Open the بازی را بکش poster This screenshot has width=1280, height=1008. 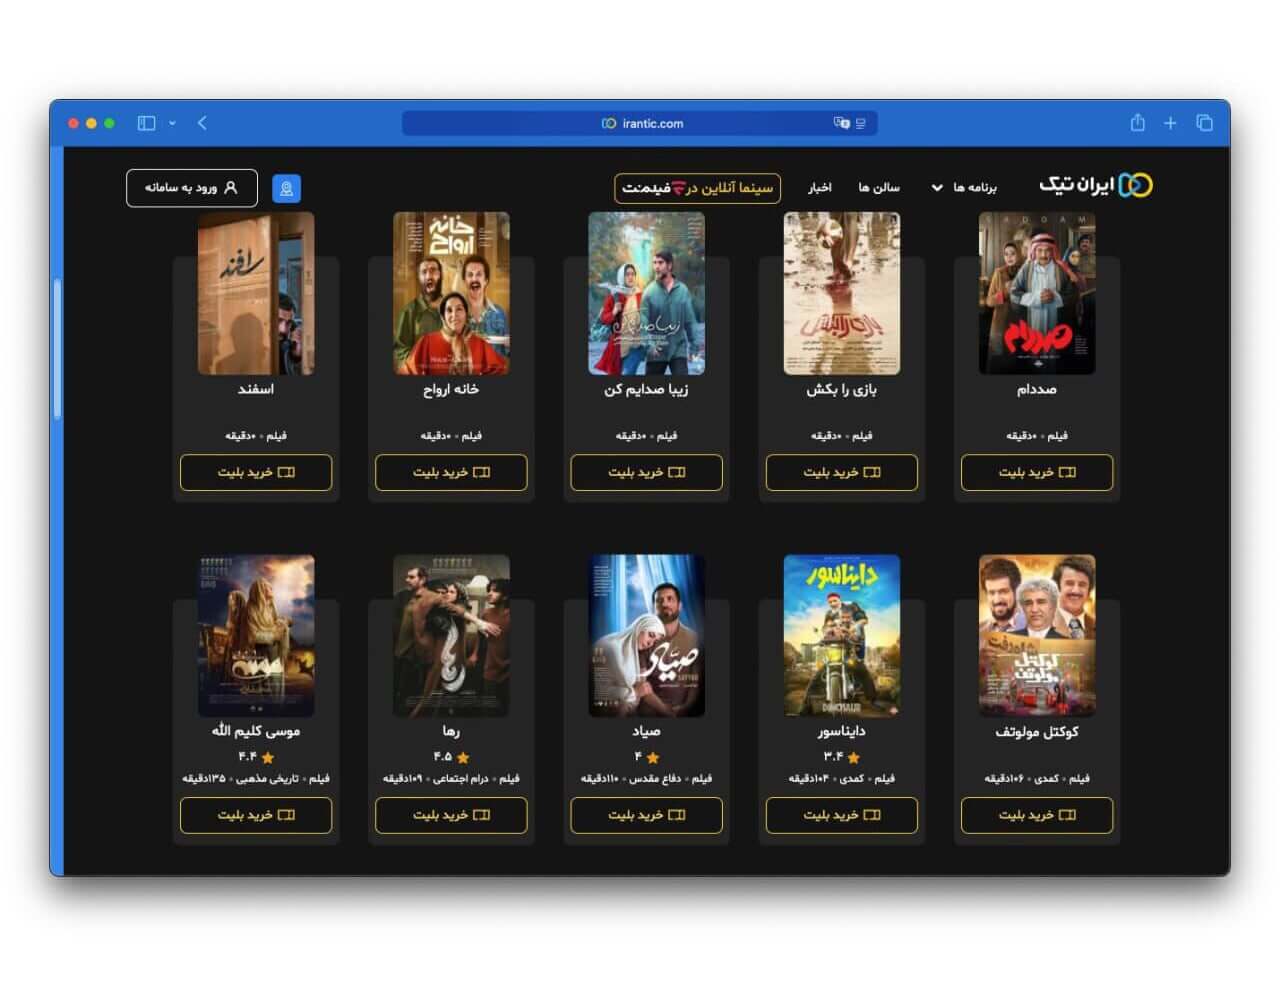tap(842, 293)
